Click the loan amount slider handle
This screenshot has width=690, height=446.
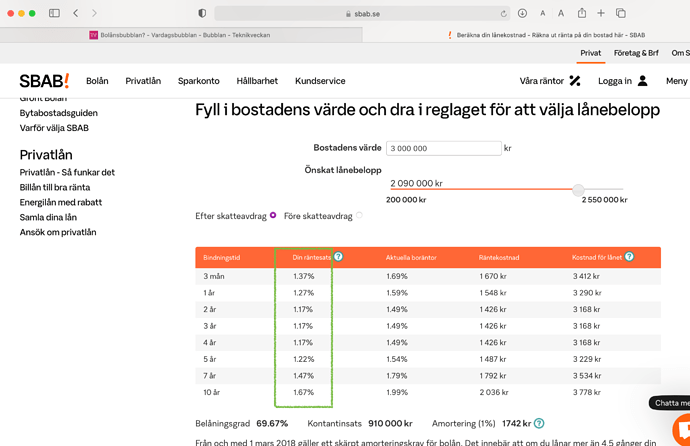[x=578, y=190]
